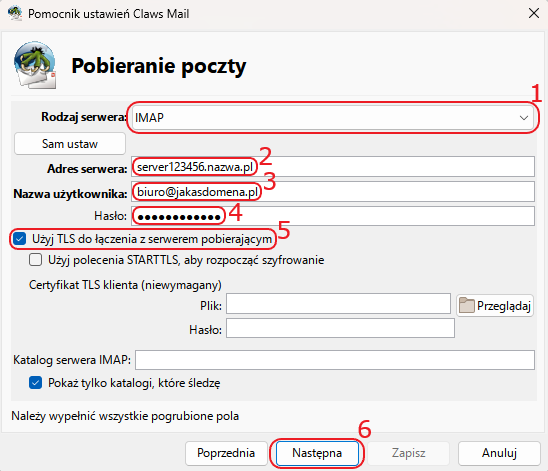
Task: Select the IMAP server type combo box
Action: (333, 118)
